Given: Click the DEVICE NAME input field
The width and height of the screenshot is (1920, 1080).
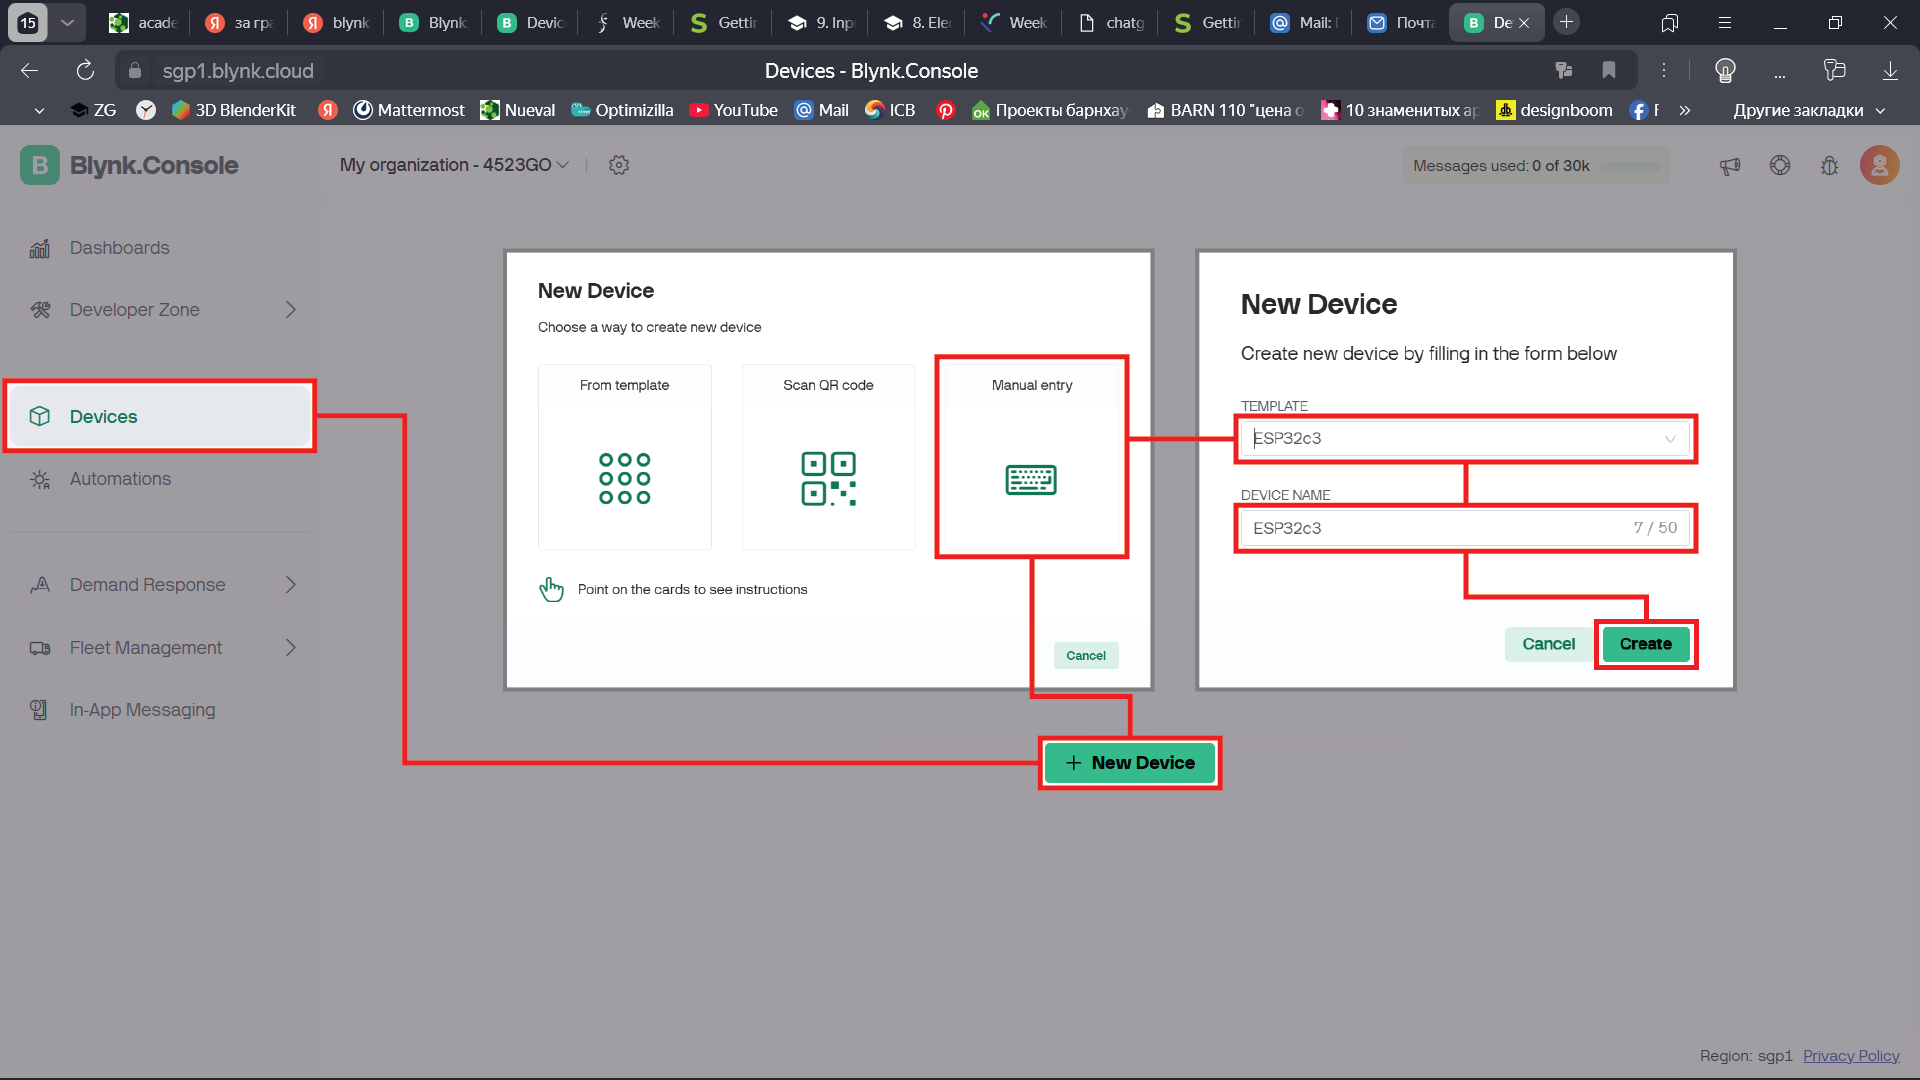Looking at the screenshot, I should (1465, 528).
